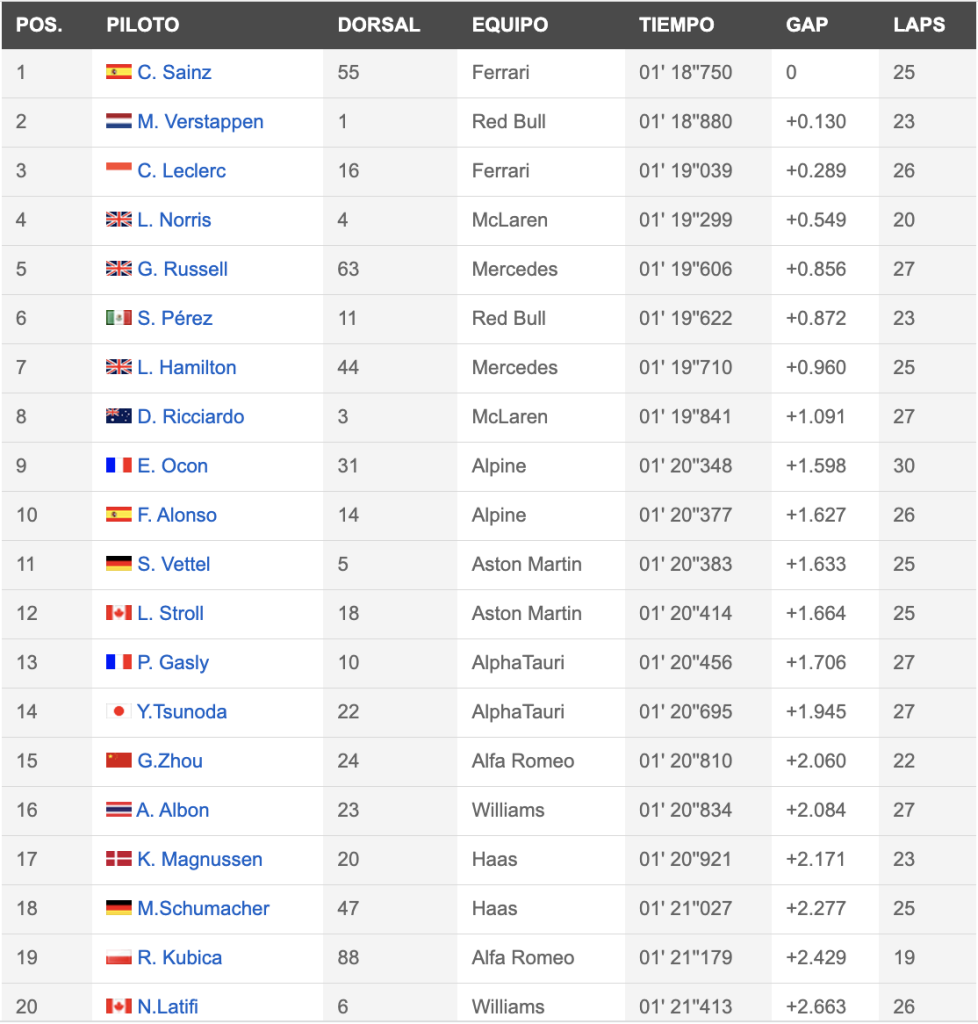The width and height of the screenshot is (978, 1024).
Task: Click the Mexican flag beside S. Pérez
Action: 119,317
